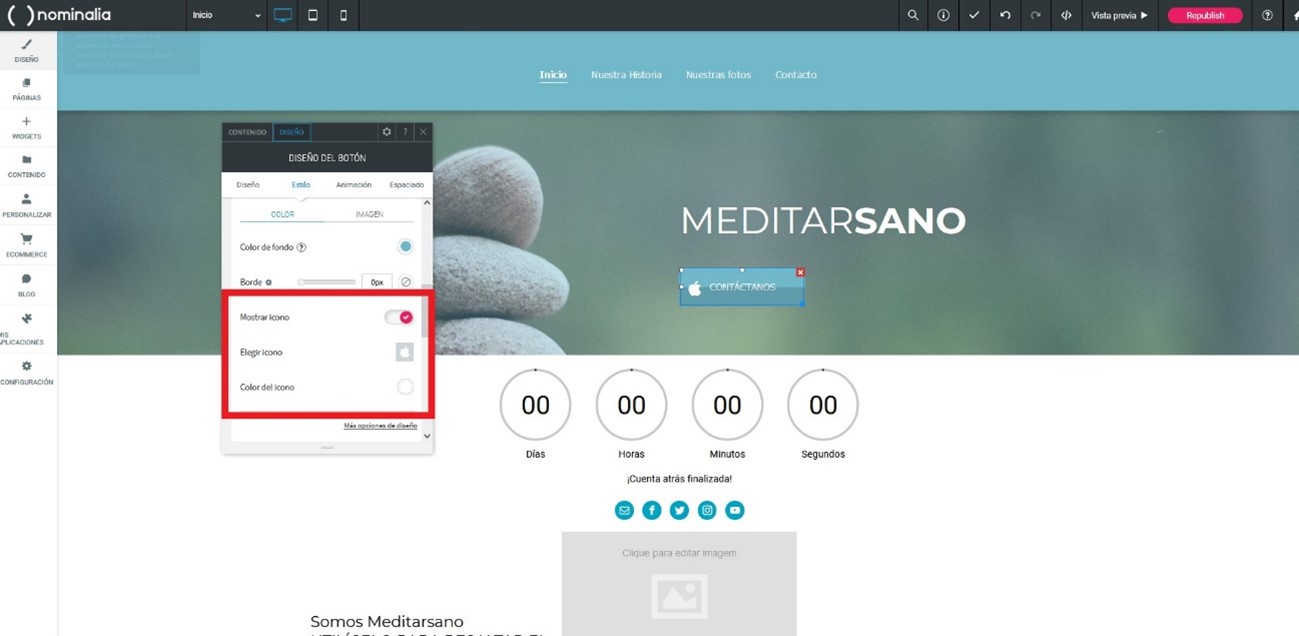This screenshot has width=1299, height=636.
Task: Pick the Color de fondo swatch
Action: click(406, 247)
